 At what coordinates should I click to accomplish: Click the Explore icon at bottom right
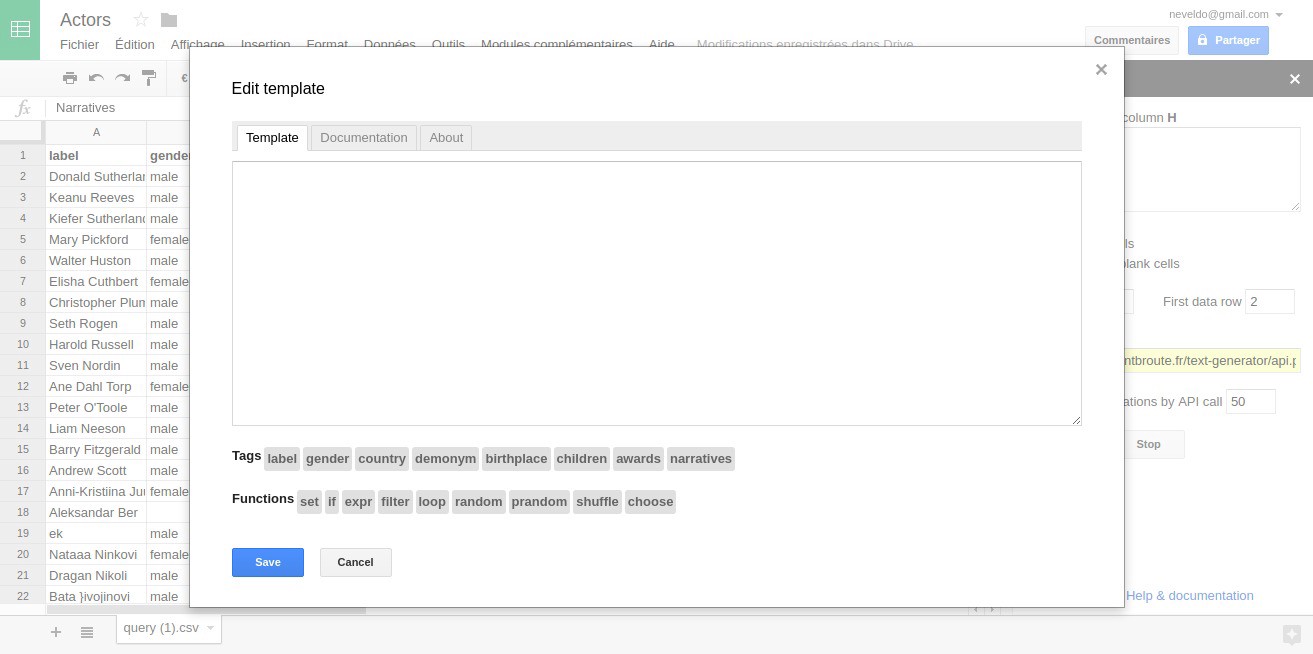click(x=1292, y=634)
